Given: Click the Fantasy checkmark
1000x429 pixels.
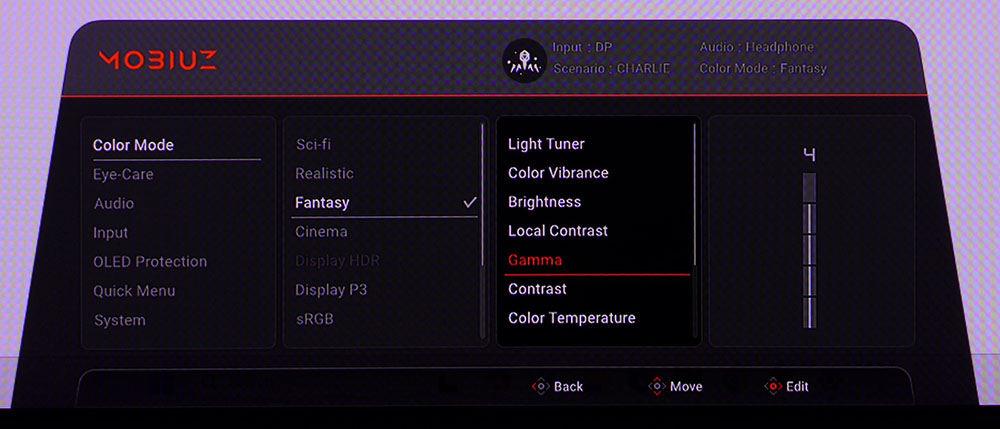Looking at the screenshot, I should point(470,202).
